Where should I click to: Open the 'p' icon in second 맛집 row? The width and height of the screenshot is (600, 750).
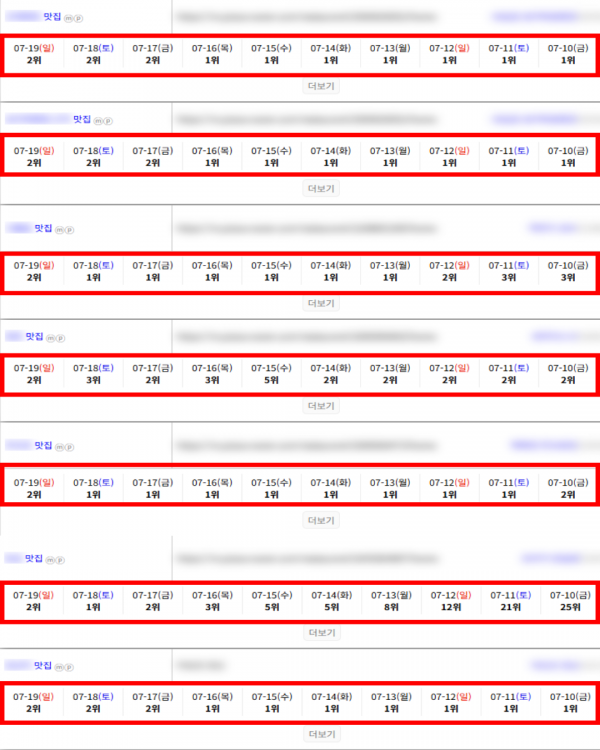click(x=108, y=121)
